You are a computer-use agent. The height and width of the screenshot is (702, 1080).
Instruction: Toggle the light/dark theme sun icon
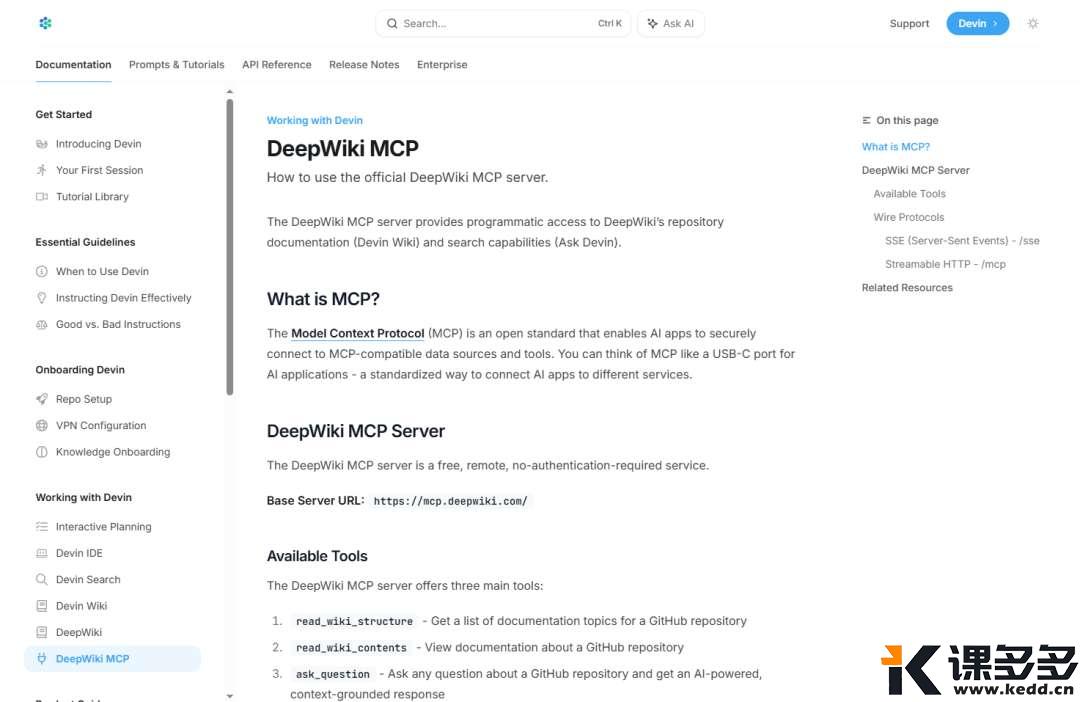pyautogui.click(x=1032, y=23)
